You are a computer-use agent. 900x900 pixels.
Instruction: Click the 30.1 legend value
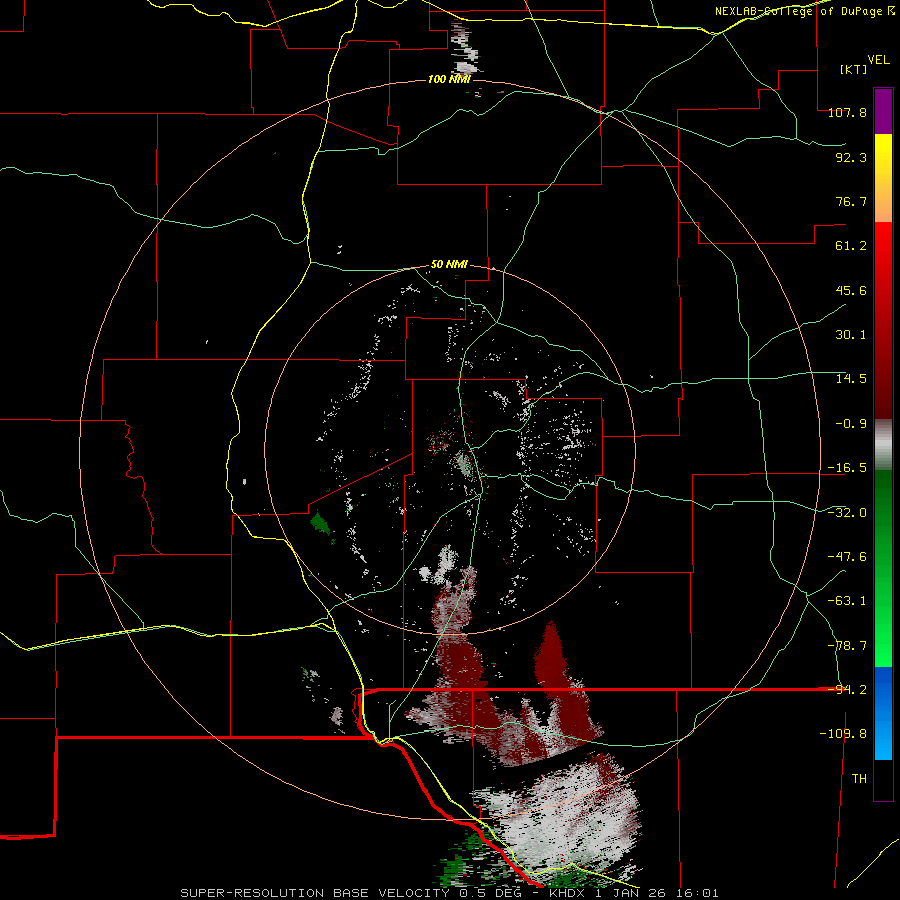coord(851,335)
